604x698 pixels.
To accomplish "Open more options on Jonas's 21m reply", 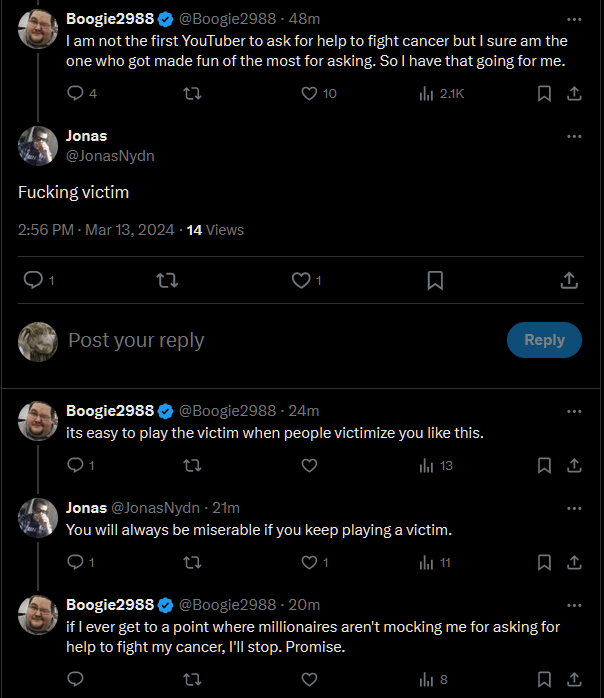I will [574, 508].
